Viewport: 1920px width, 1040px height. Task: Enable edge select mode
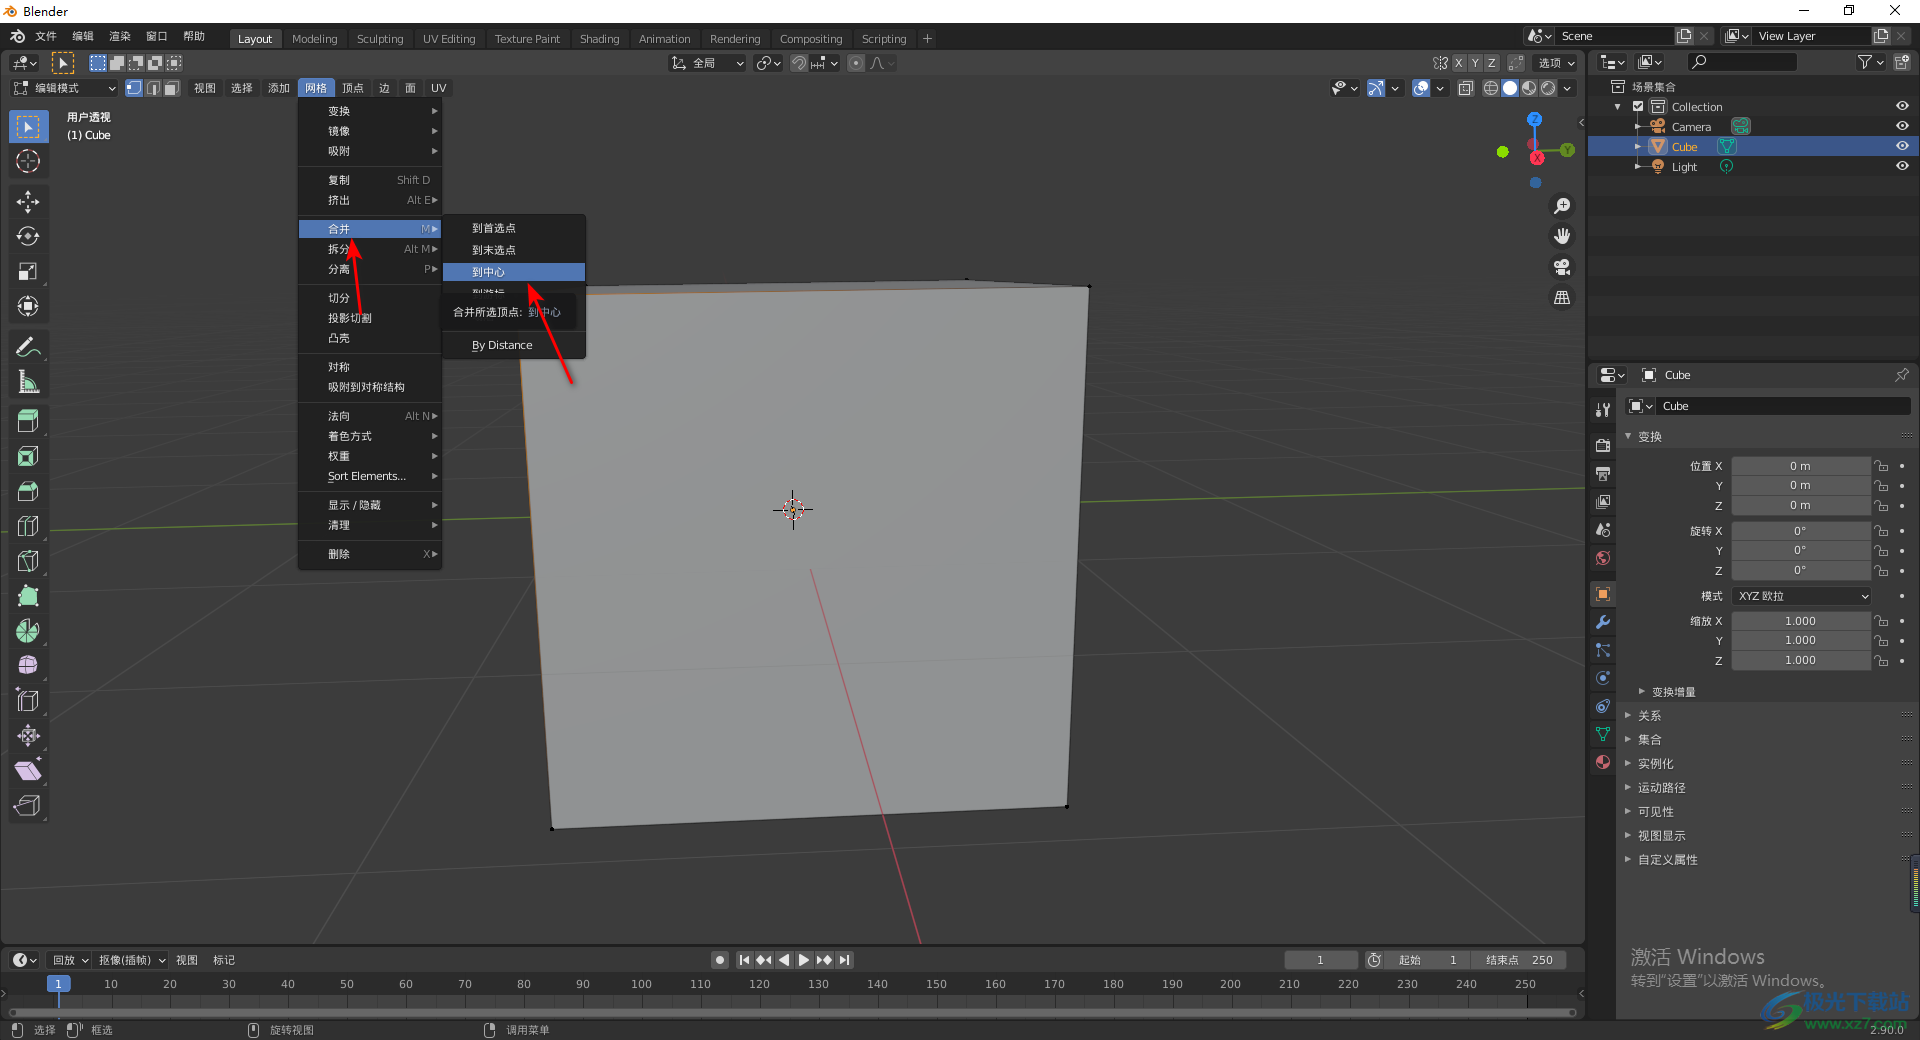[x=153, y=88]
